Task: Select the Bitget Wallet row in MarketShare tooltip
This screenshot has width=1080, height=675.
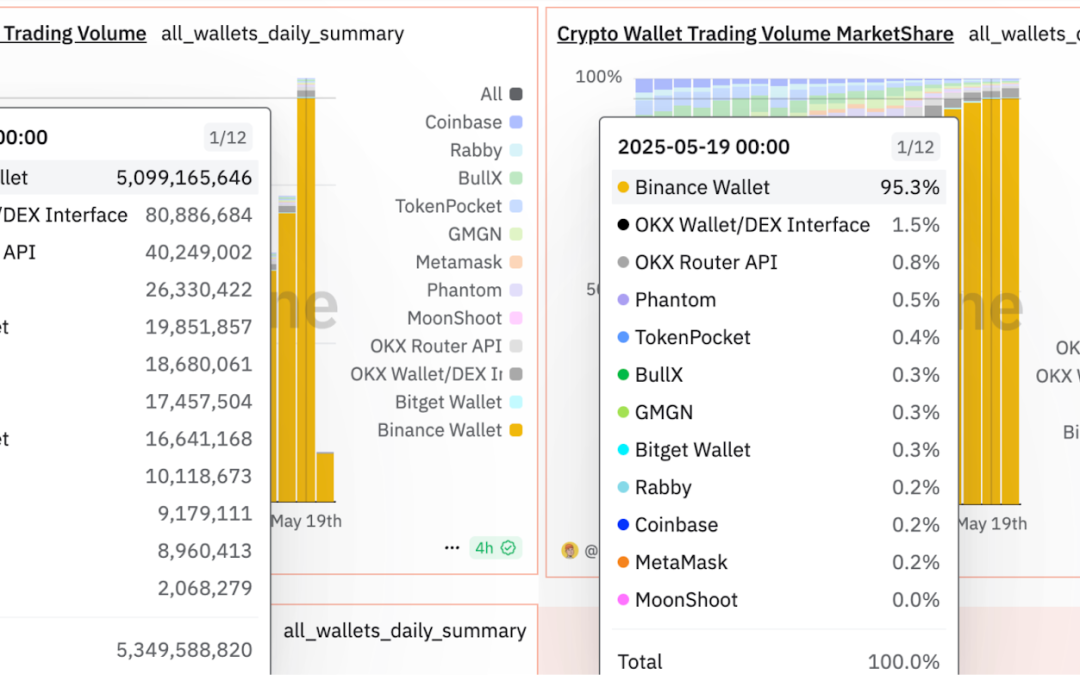Action: click(779, 450)
